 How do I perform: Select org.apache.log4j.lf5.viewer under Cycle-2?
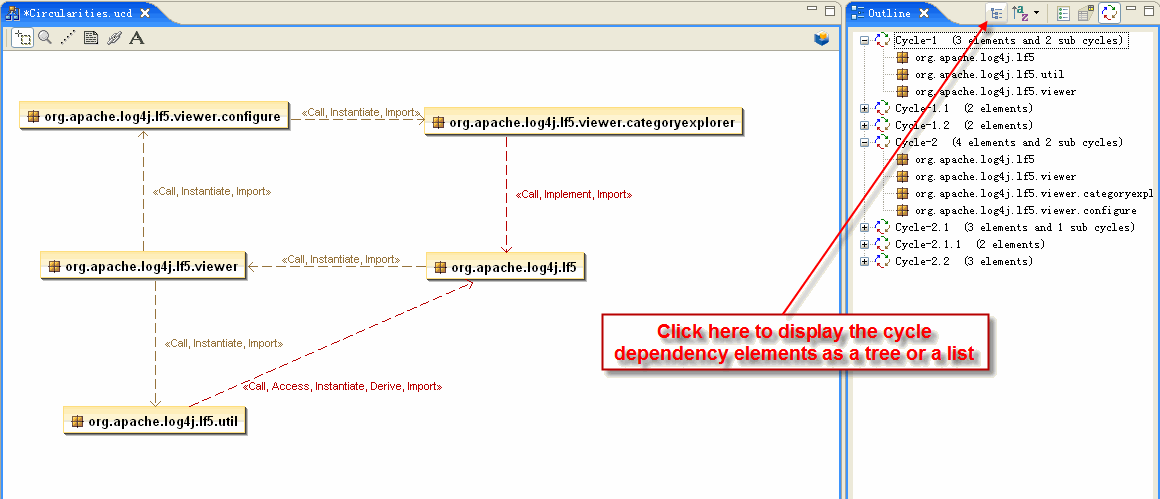995,177
